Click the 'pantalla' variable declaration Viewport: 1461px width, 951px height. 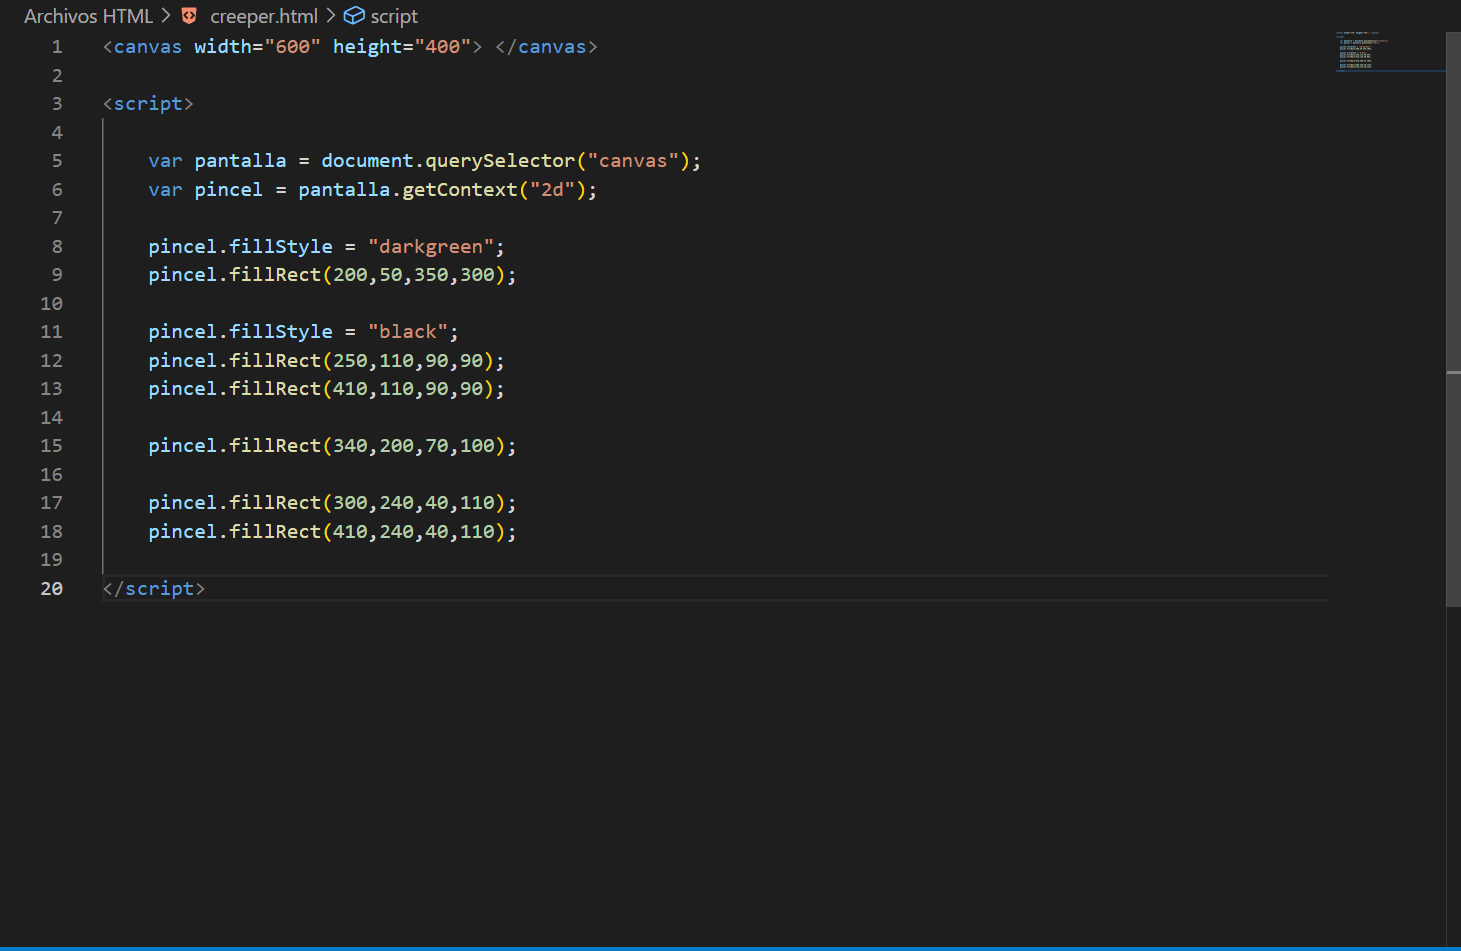click(x=240, y=161)
